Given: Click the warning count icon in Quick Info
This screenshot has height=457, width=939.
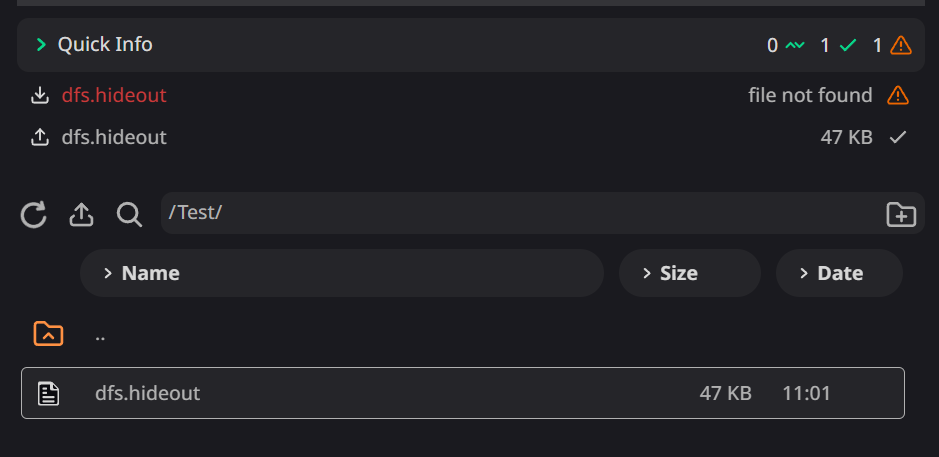Looking at the screenshot, I should point(900,45).
